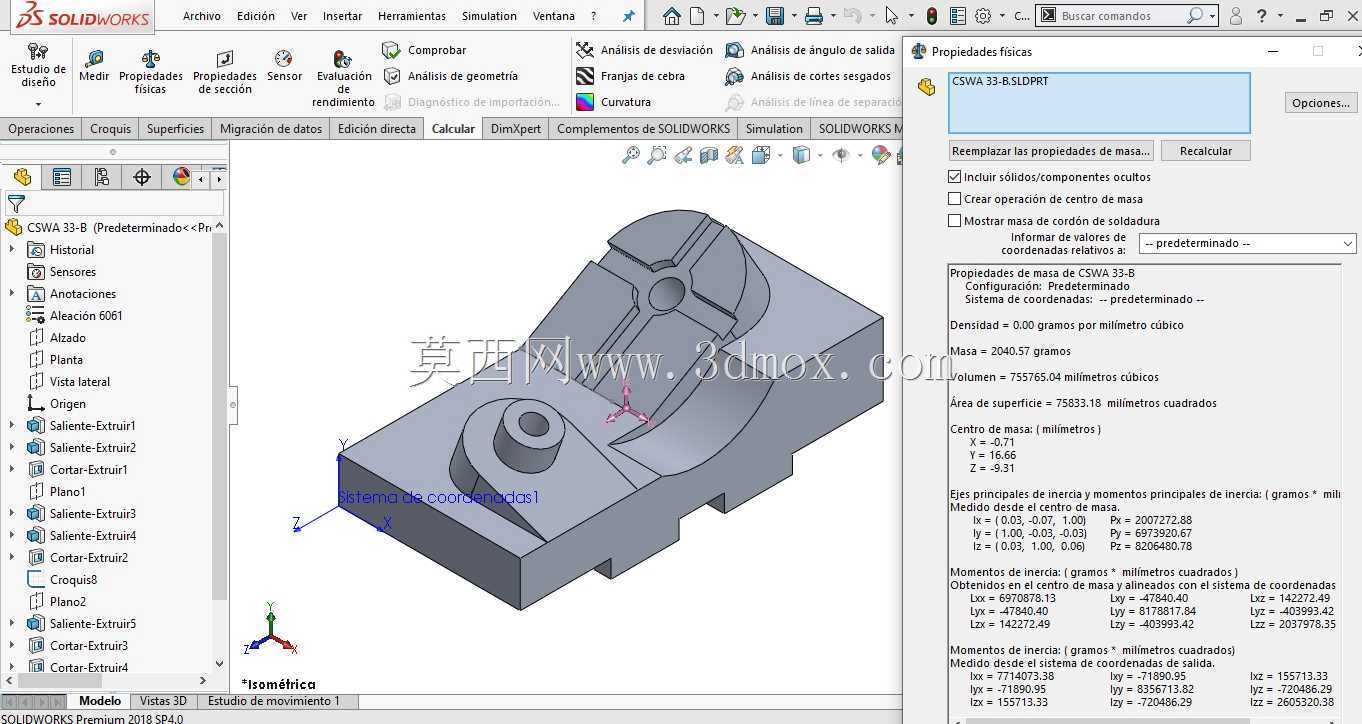Open the Estudio de movimiento 1 tab
1362x724 pixels.
click(x=274, y=701)
